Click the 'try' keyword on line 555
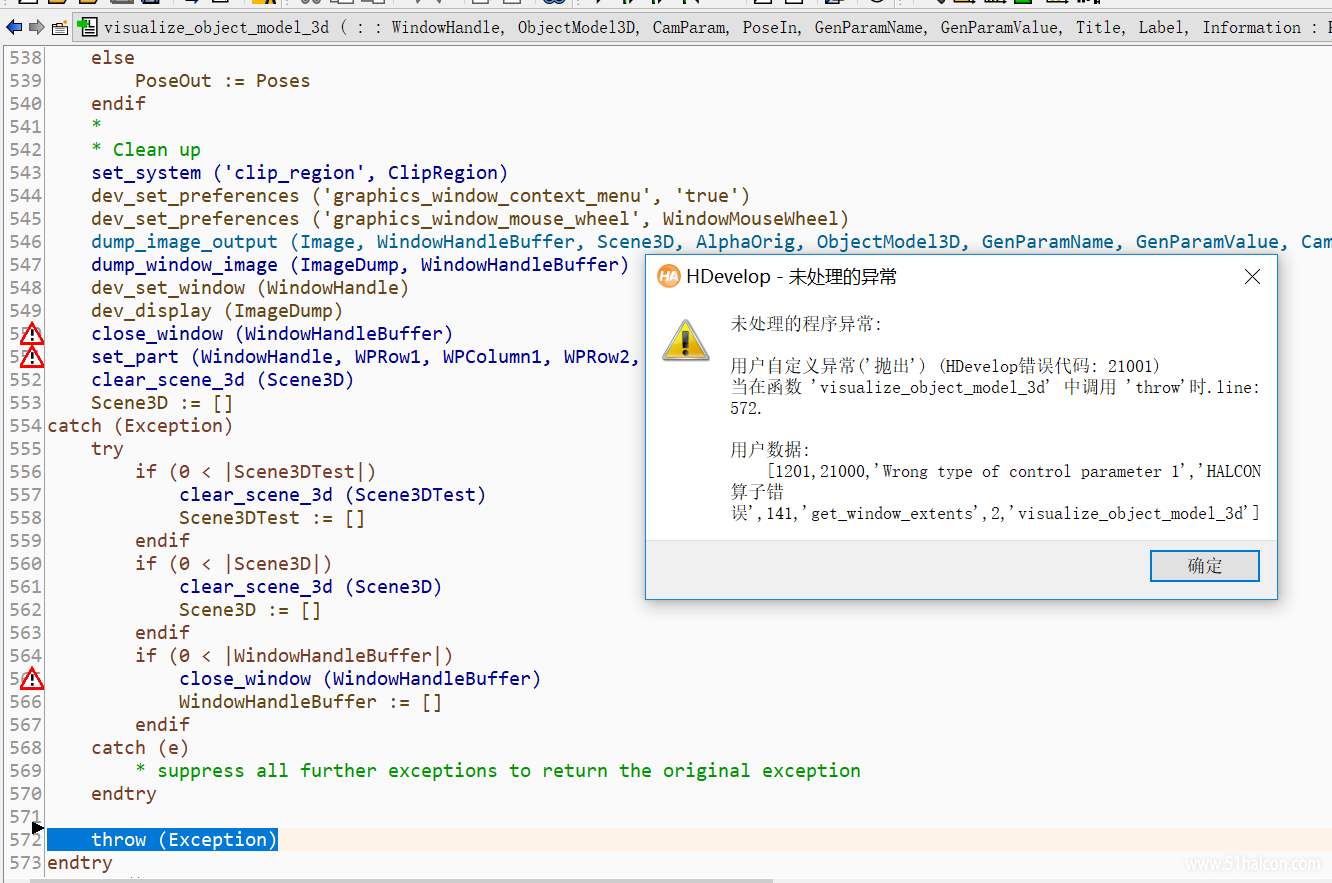This screenshot has height=883, width=1332. (x=107, y=449)
